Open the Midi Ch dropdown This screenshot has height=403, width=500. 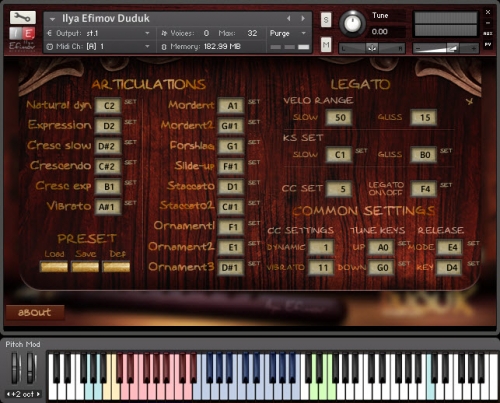[x=147, y=47]
